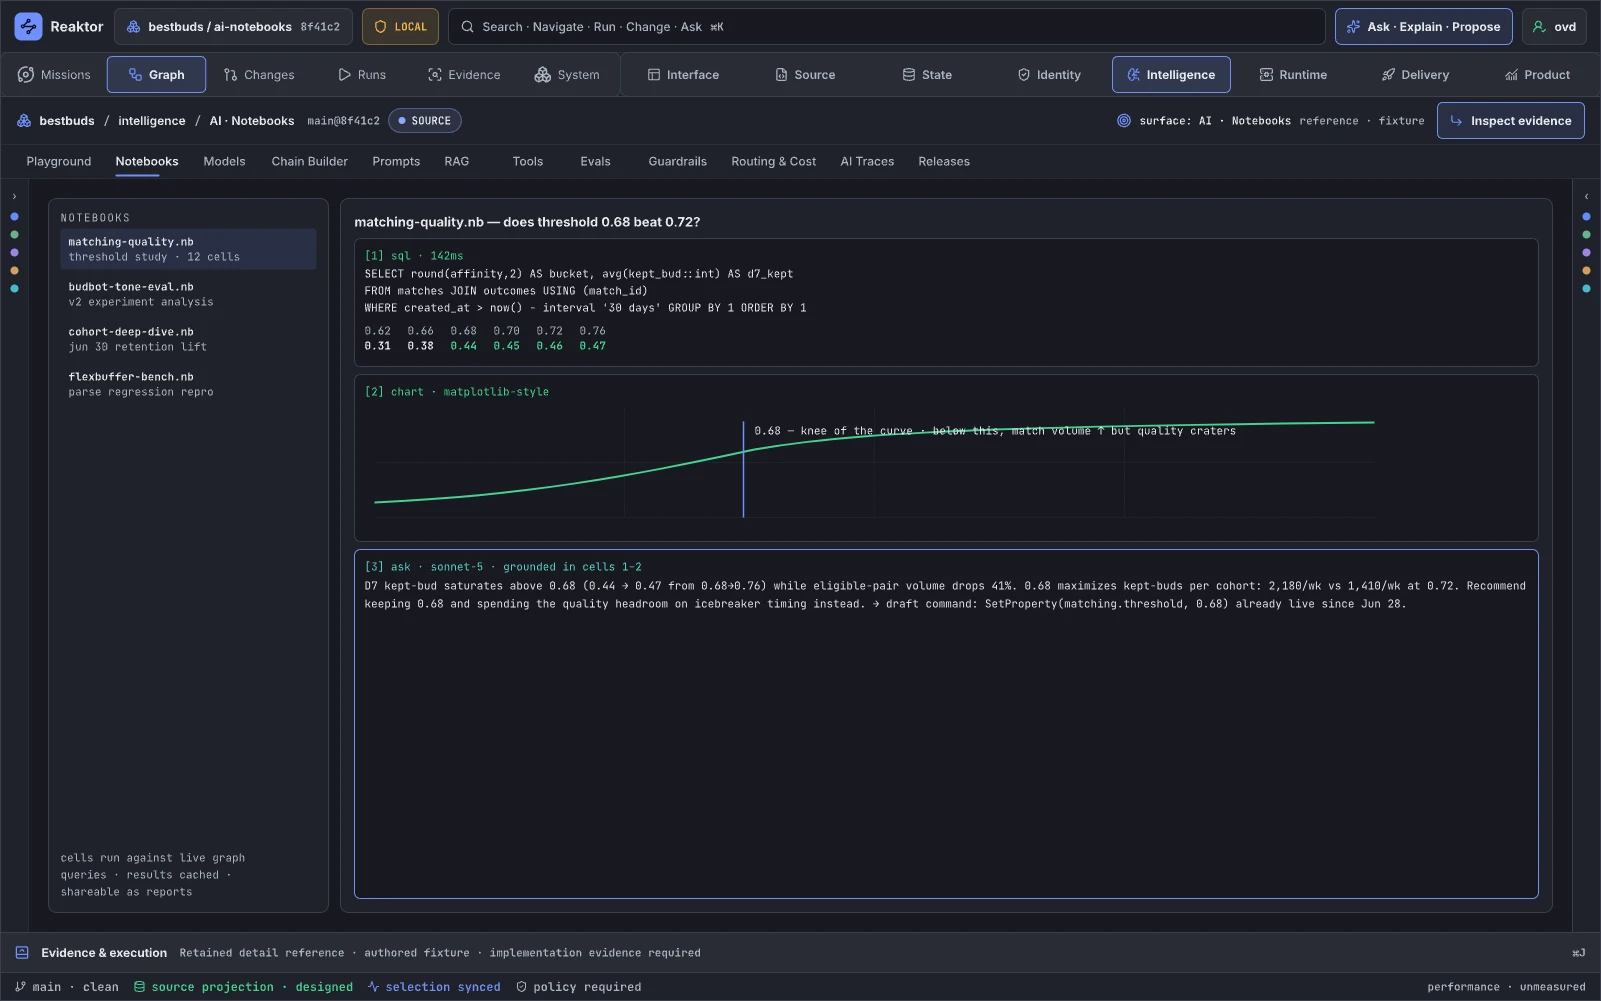Open the flexbuffer-bench.nb notebook
The width and height of the screenshot is (1601, 1001).
188,384
